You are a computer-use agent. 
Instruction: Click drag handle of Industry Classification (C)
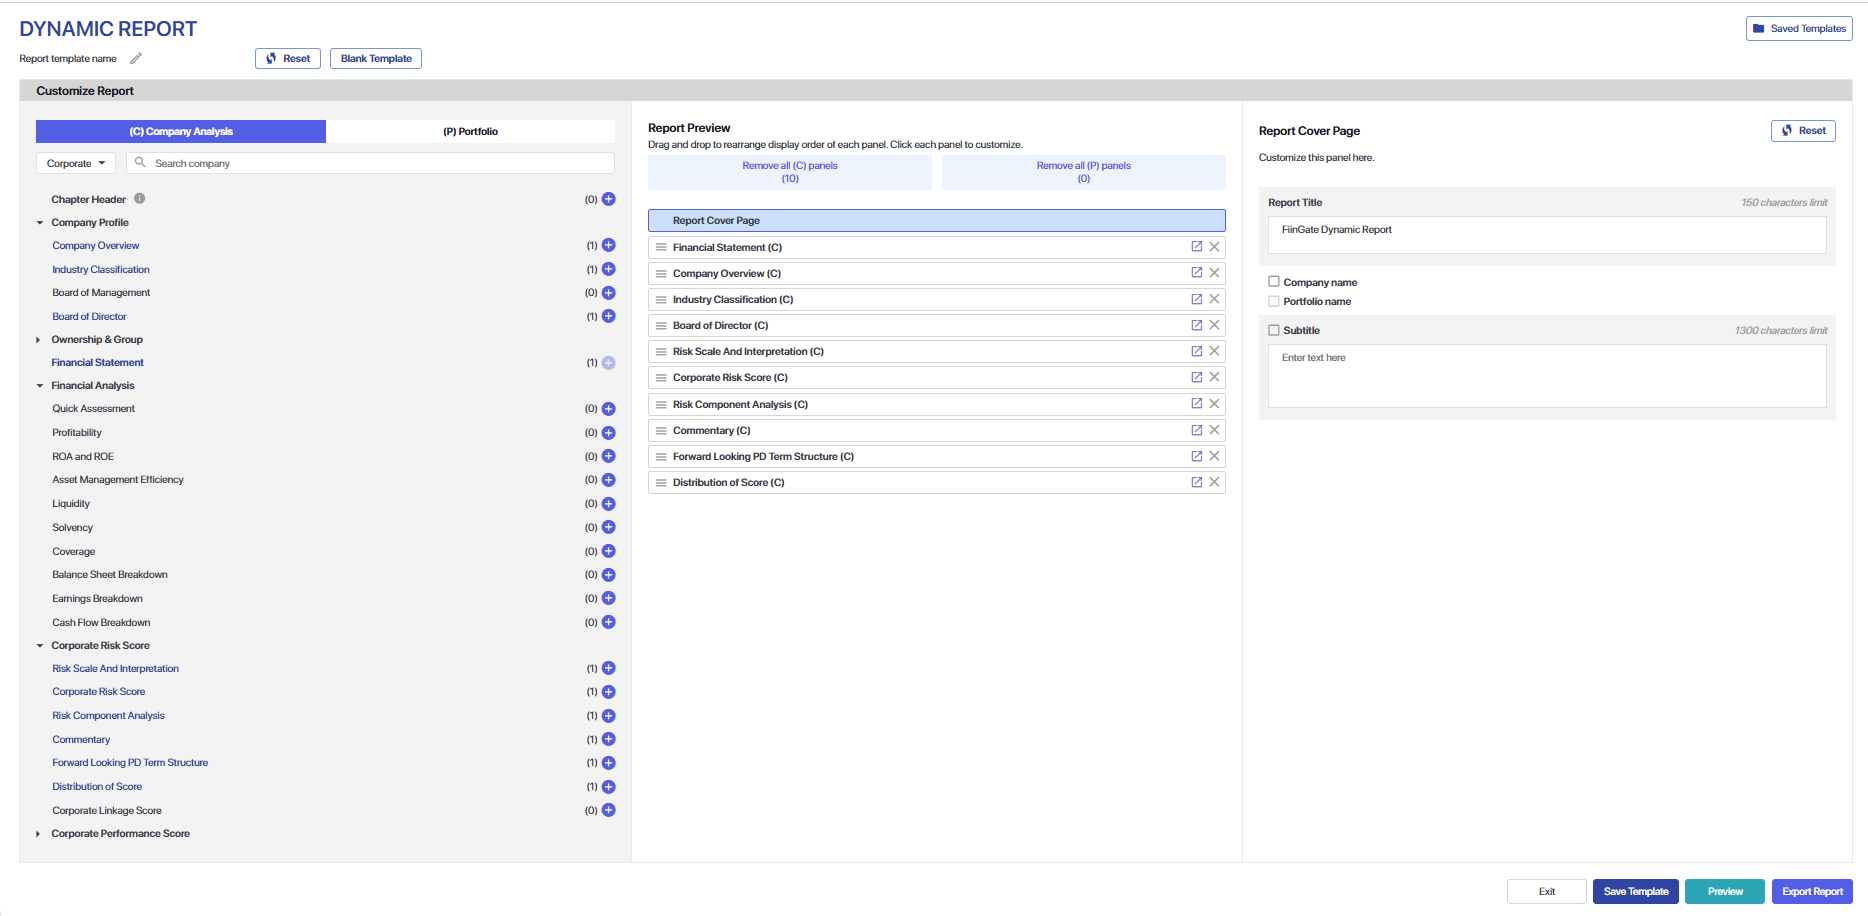(x=661, y=299)
